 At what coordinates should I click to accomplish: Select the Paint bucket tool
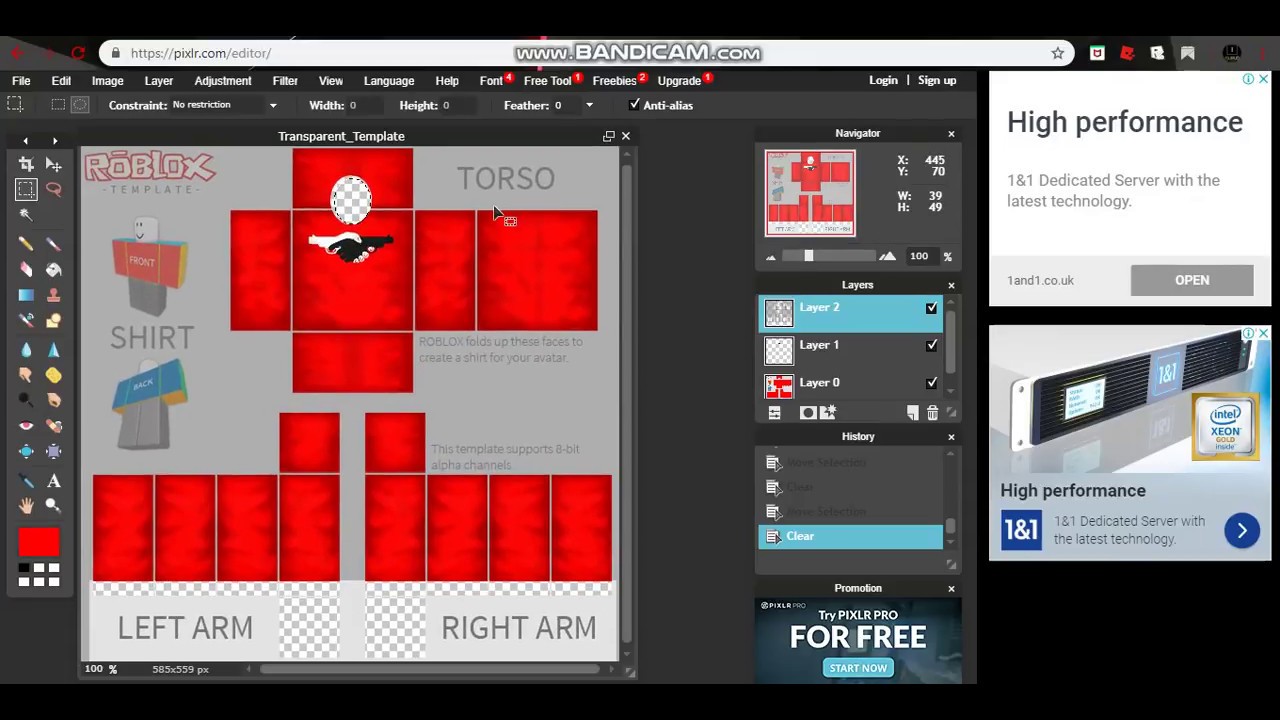[x=54, y=269]
